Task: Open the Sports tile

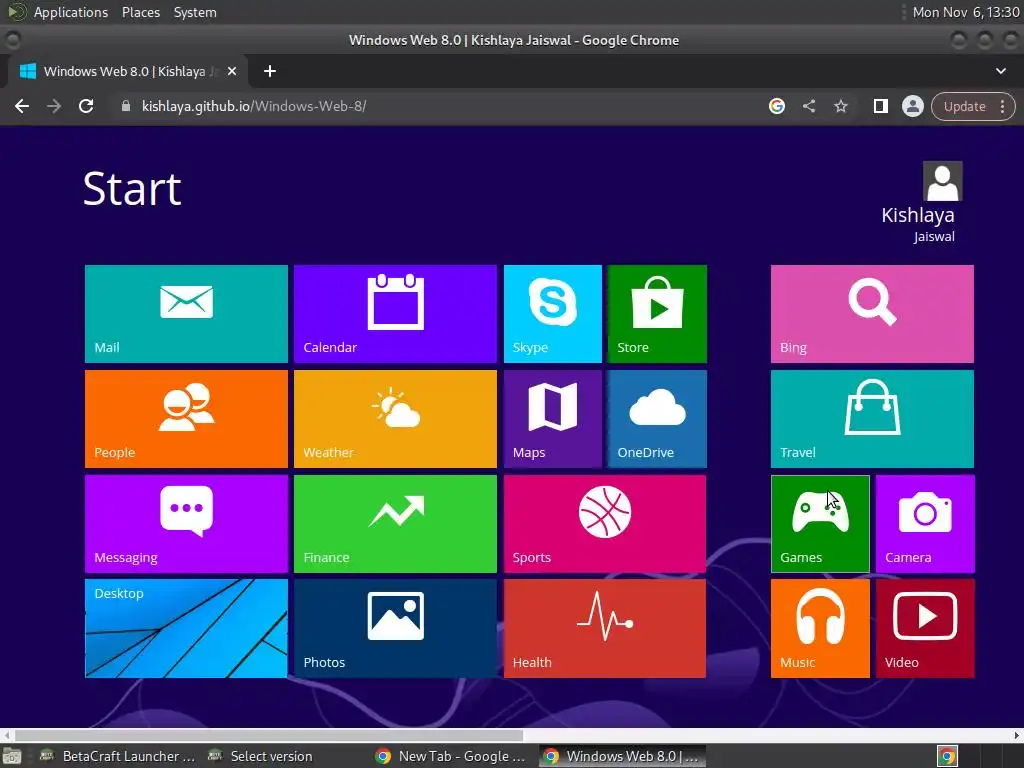Action: (605, 524)
